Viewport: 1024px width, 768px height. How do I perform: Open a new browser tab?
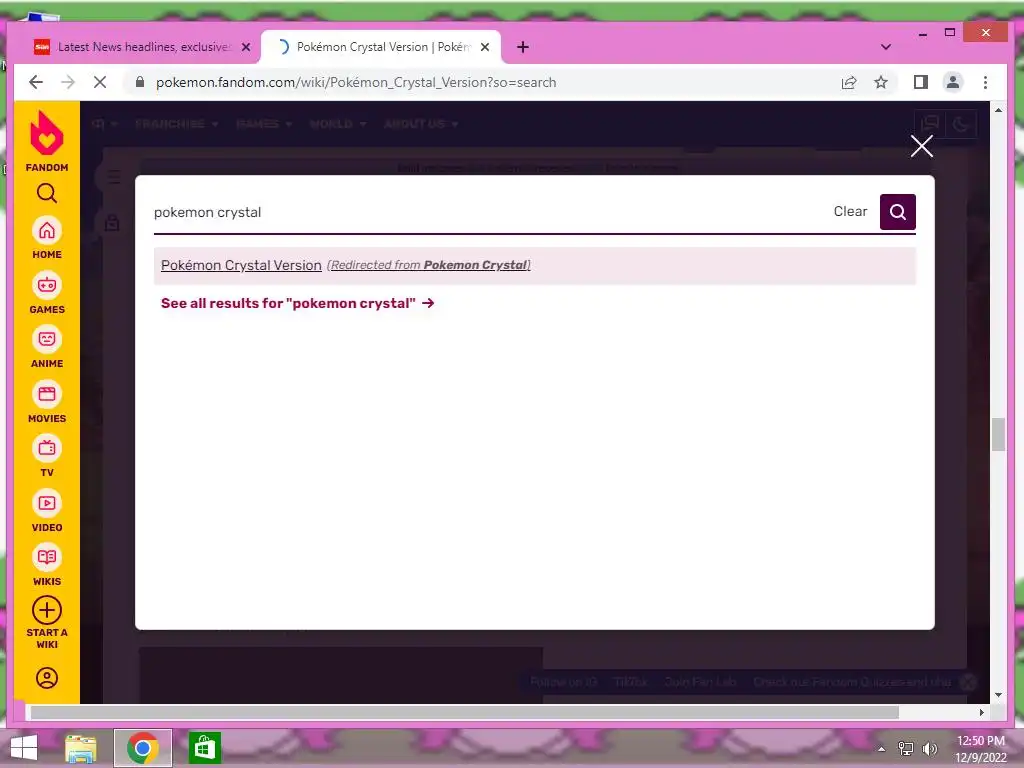tap(522, 47)
